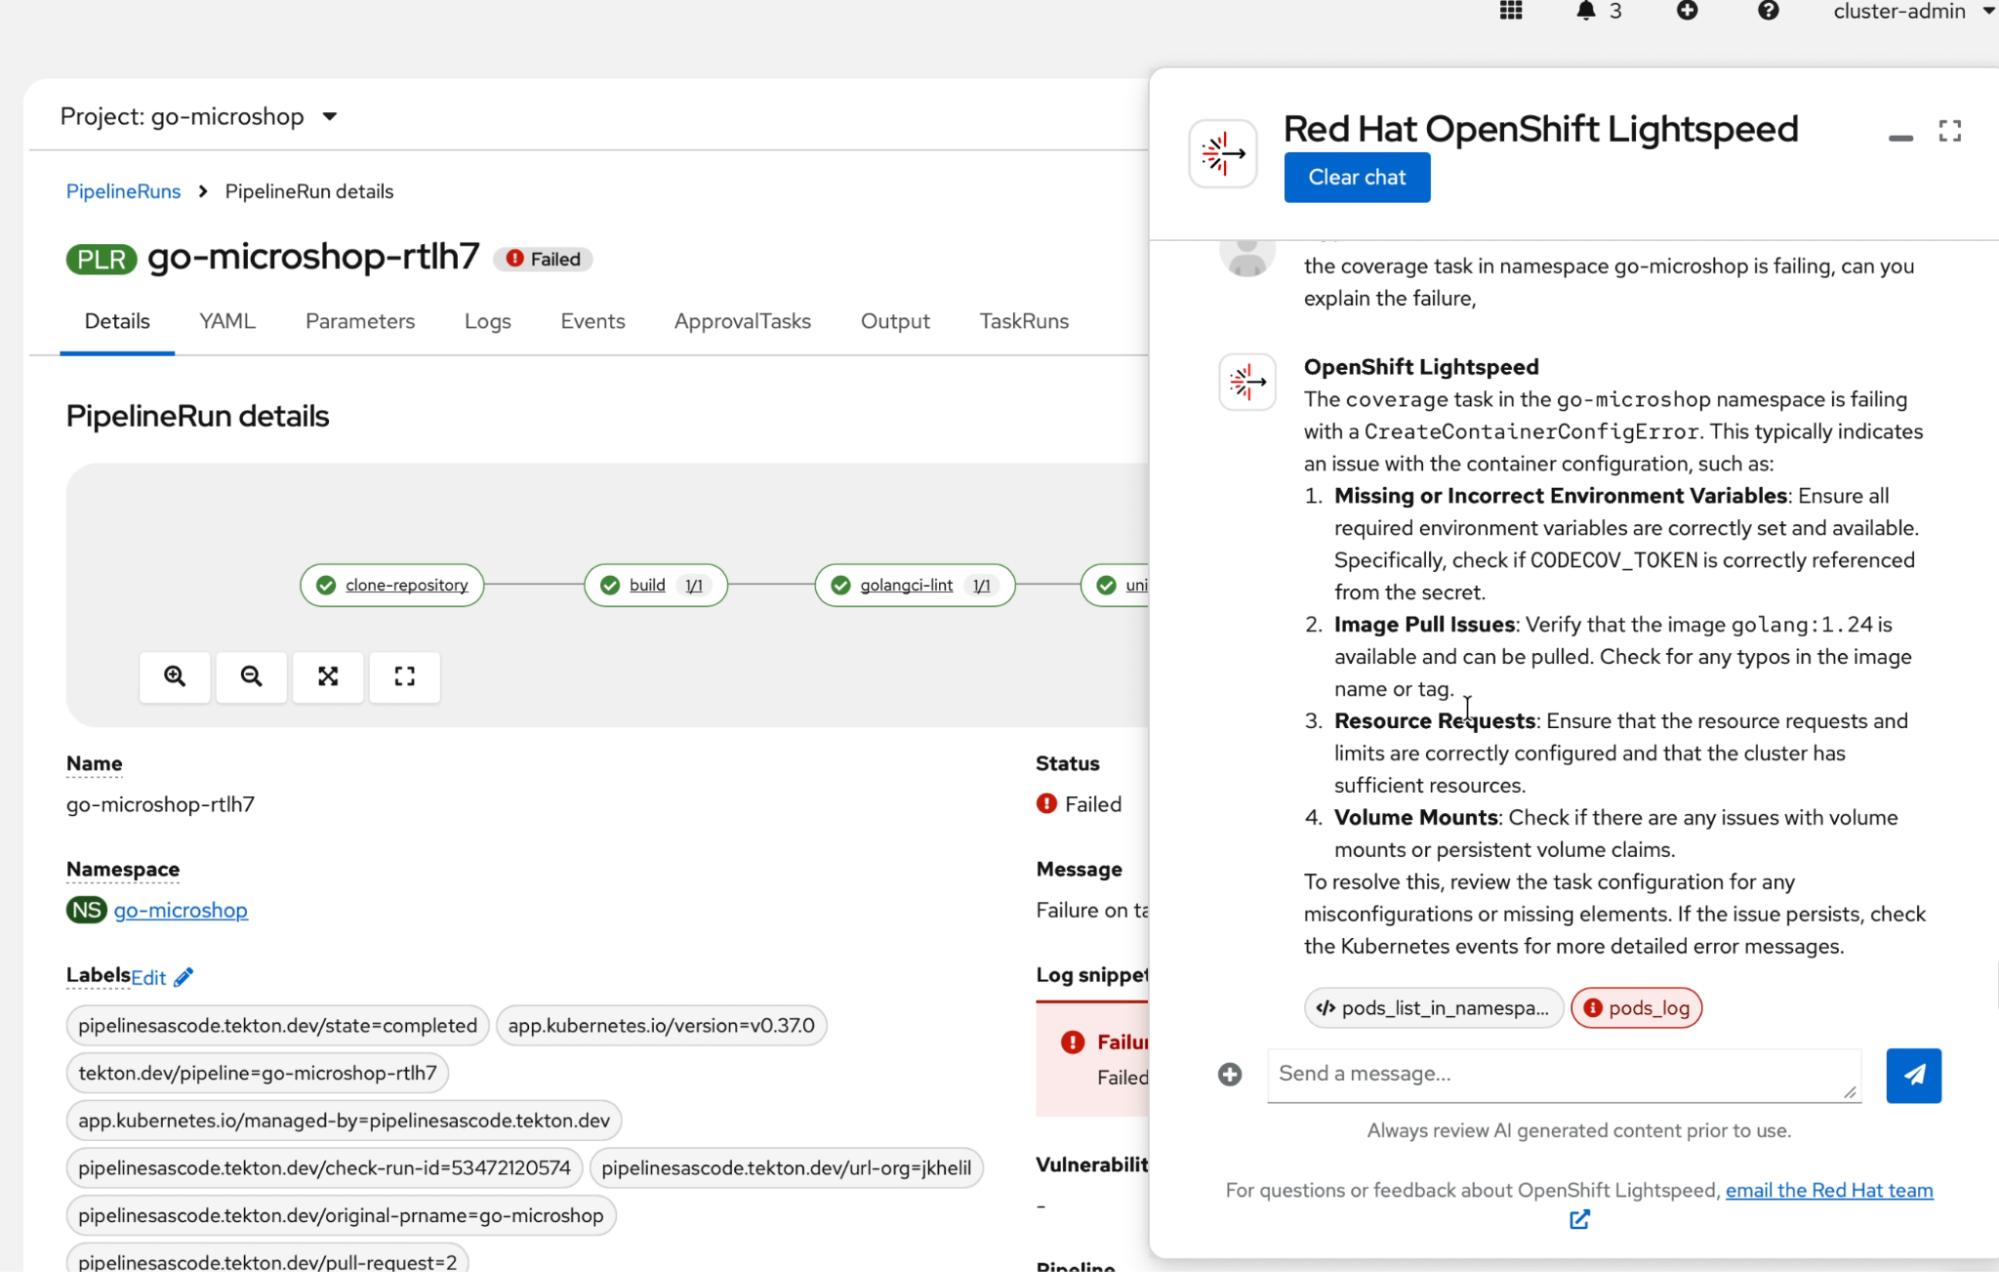Open the application launcher grid icon
The image size is (1999, 1272).
pyautogui.click(x=1510, y=11)
